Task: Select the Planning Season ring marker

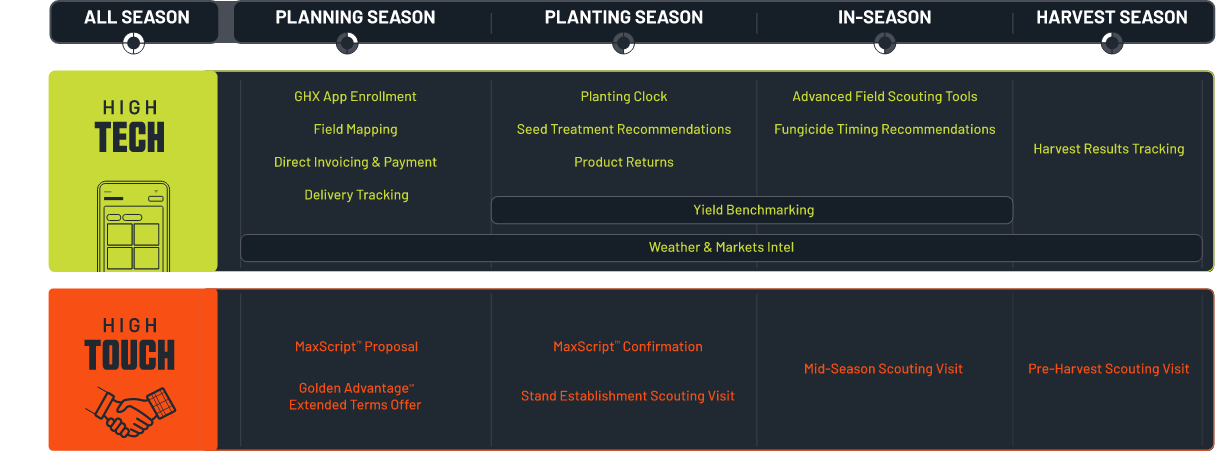Action: click(x=347, y=43)
